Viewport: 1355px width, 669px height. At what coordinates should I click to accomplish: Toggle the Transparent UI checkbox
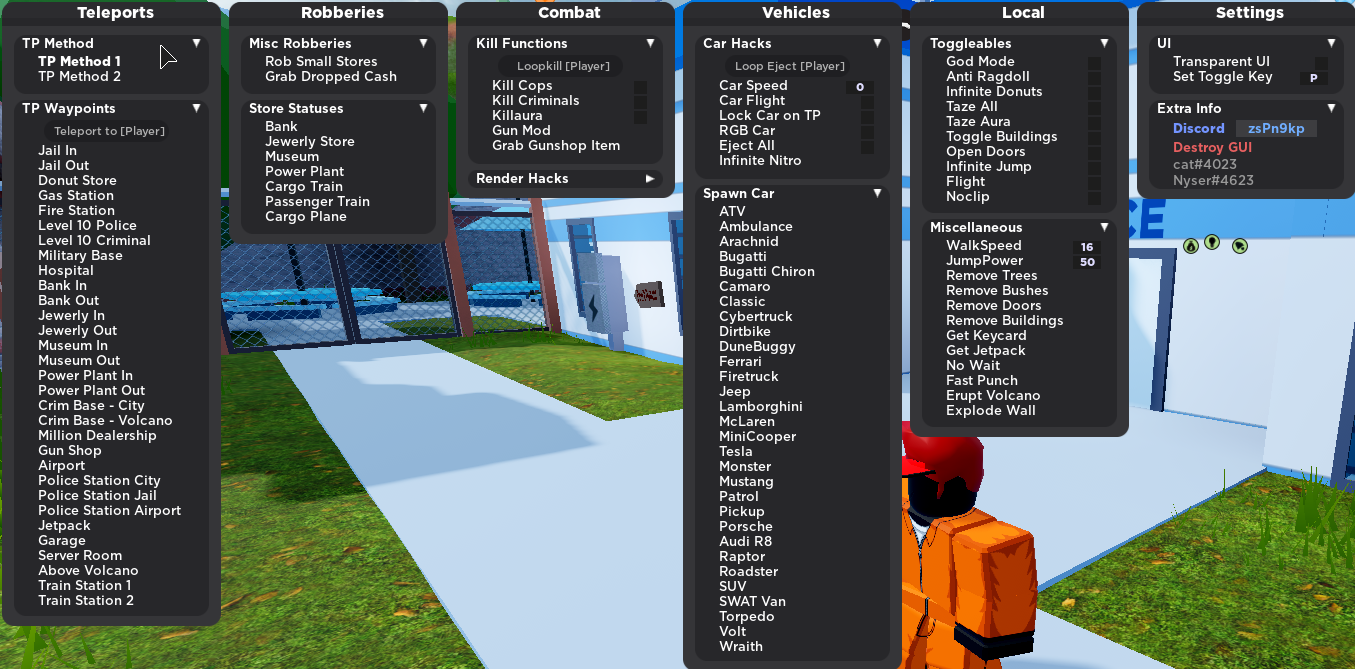1321,62
